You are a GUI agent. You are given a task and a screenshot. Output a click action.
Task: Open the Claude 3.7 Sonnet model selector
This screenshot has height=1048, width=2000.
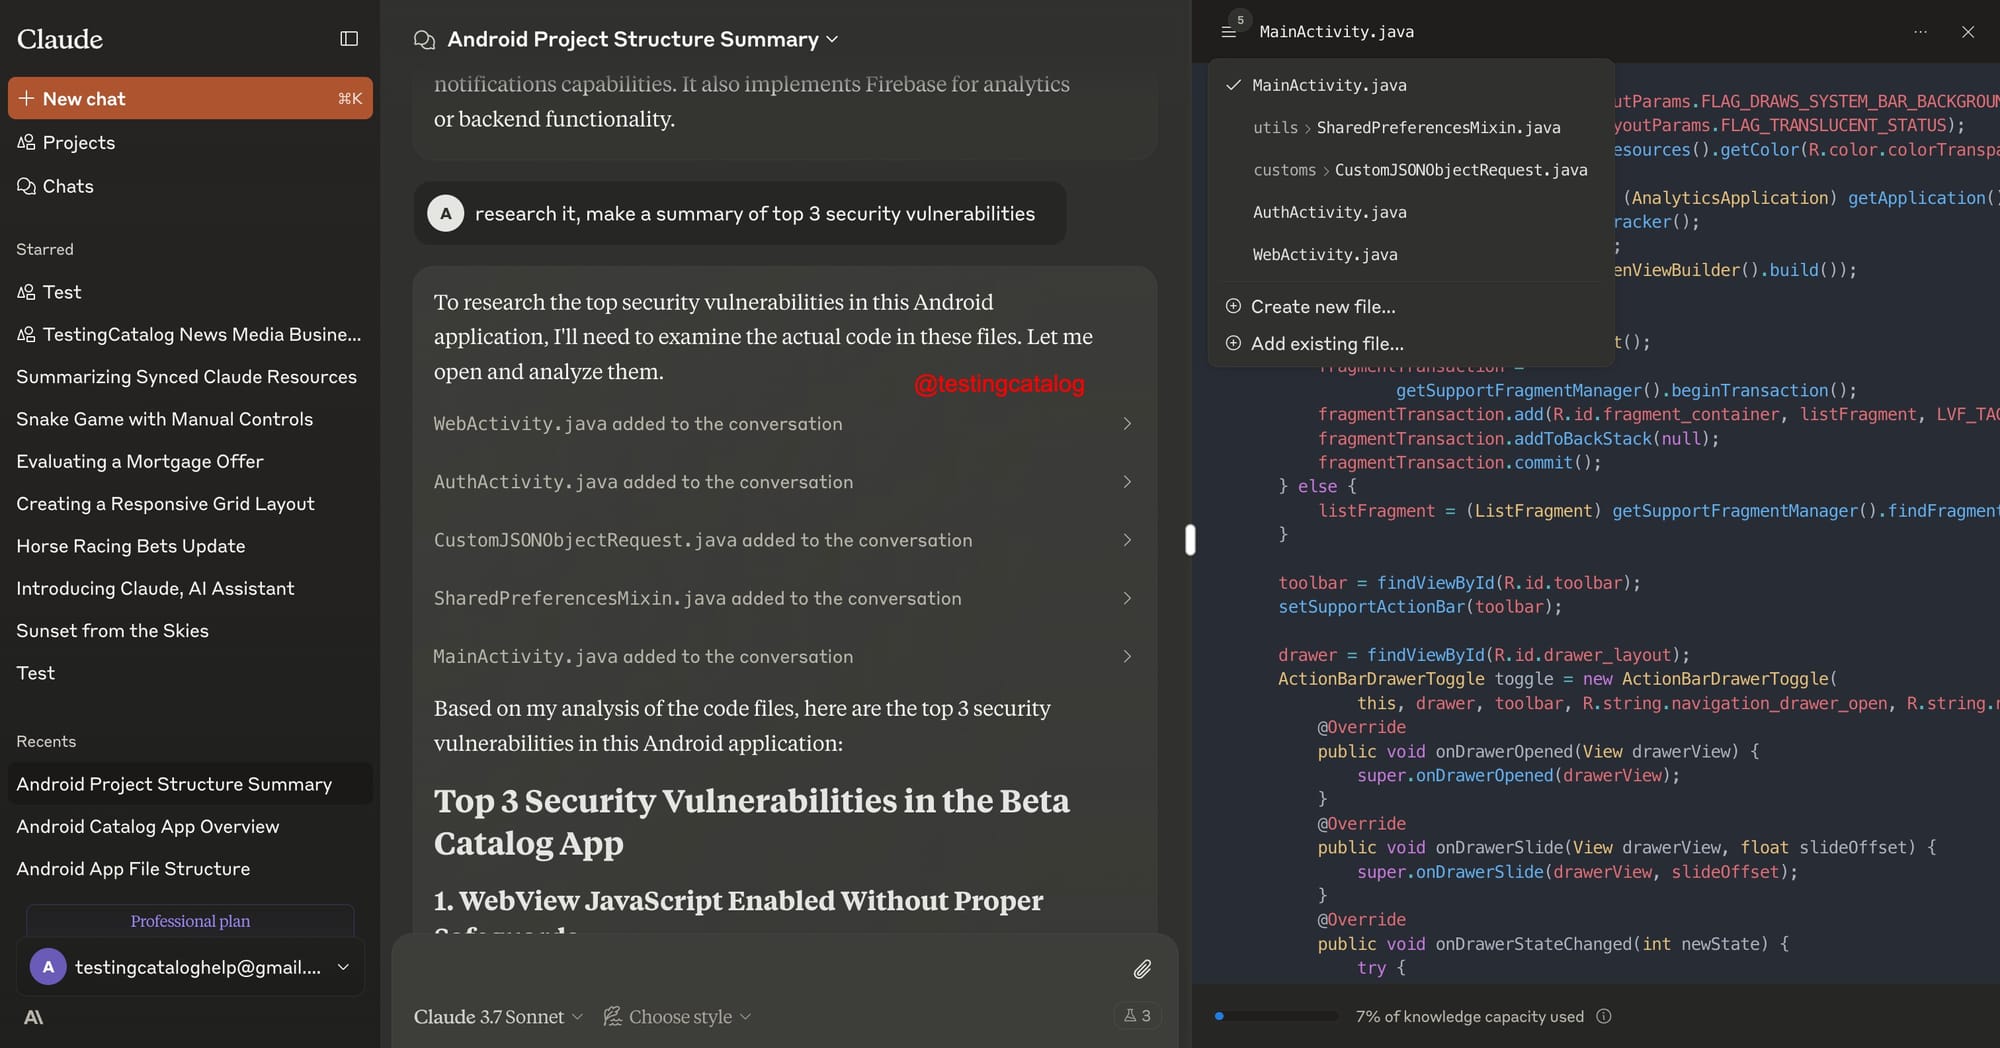(x=498, y=1017)
